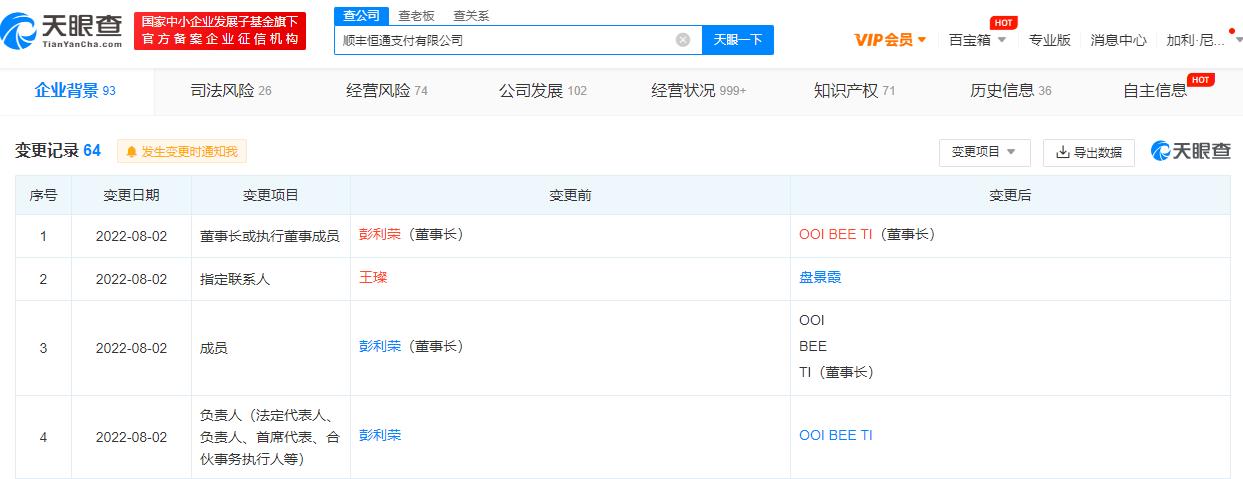1243x479 pixels.
Task: Open the 变更项目 filter dropdown
Action: [984, 152]
